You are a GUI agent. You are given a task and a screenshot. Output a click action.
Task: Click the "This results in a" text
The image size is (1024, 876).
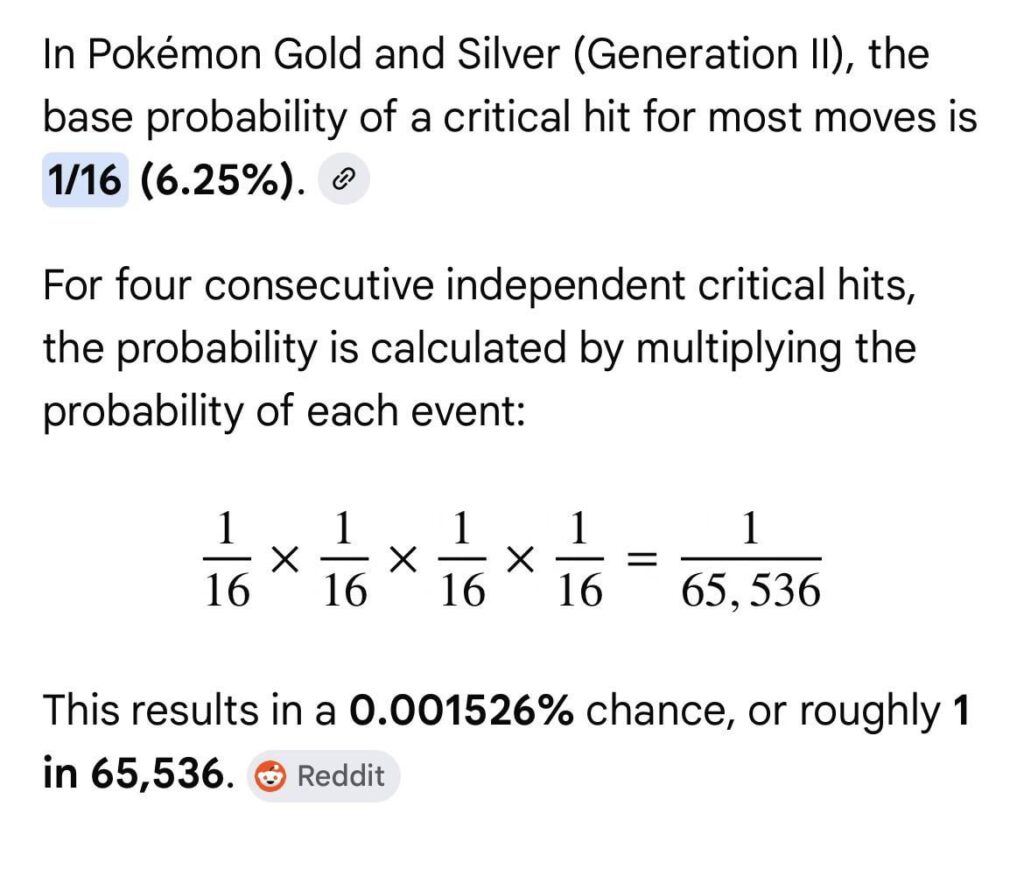tap(190, 711)
